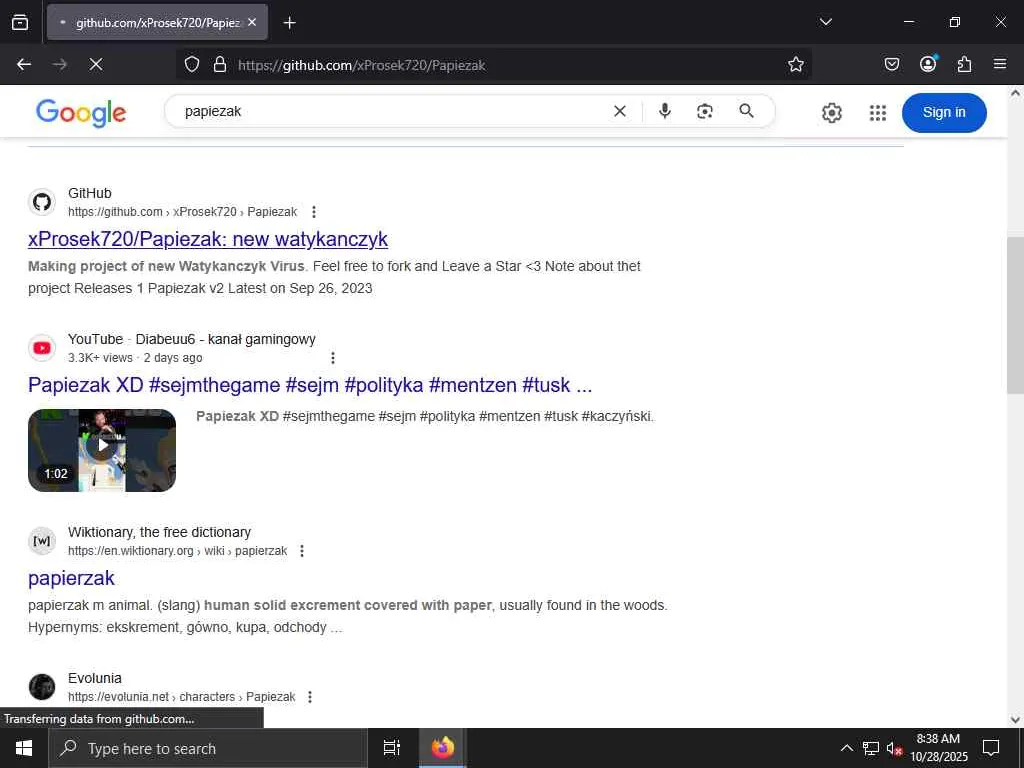This screenshot has height=768, width=1024.
Task: Open Firefox View in the tab strip
Action: (20, 22)
